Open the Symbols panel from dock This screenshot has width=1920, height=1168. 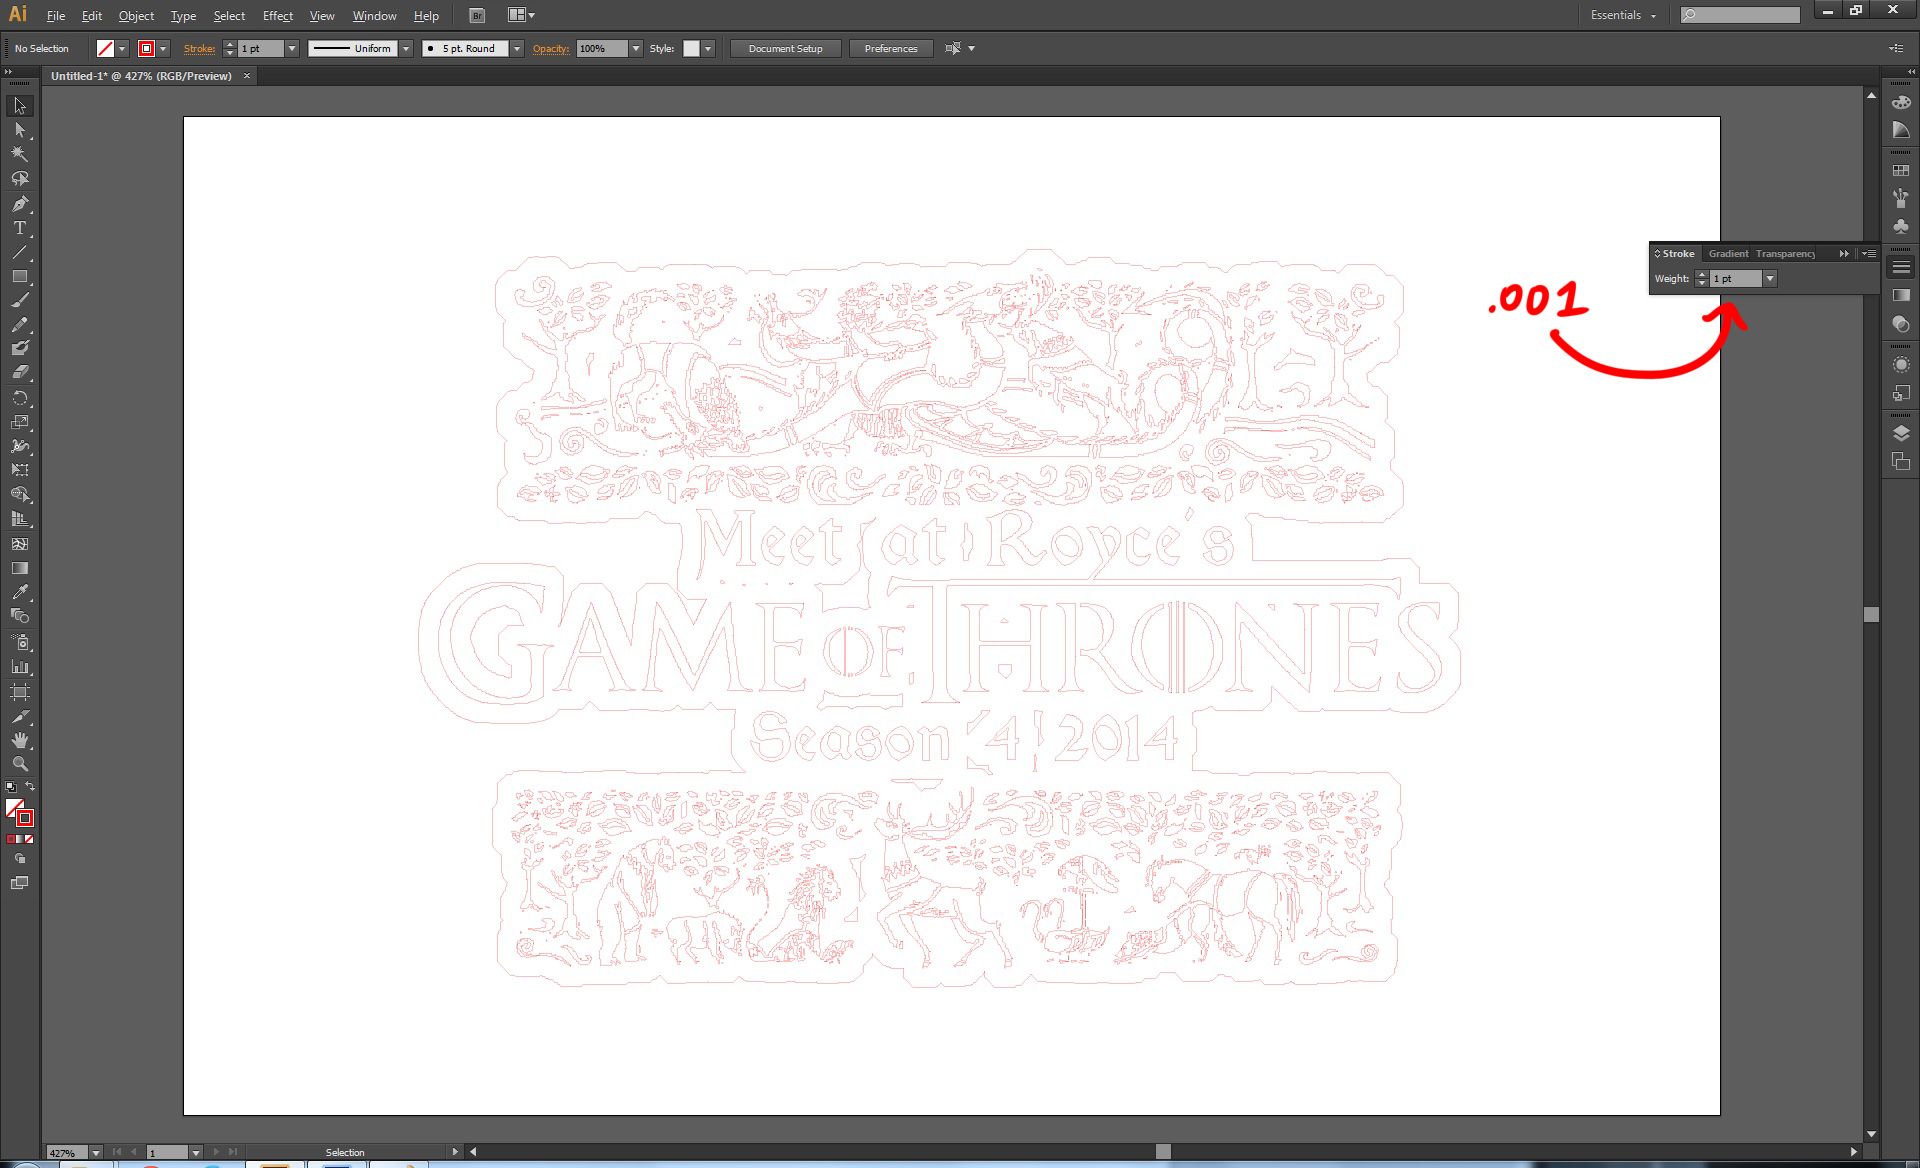click(1901, 227)
